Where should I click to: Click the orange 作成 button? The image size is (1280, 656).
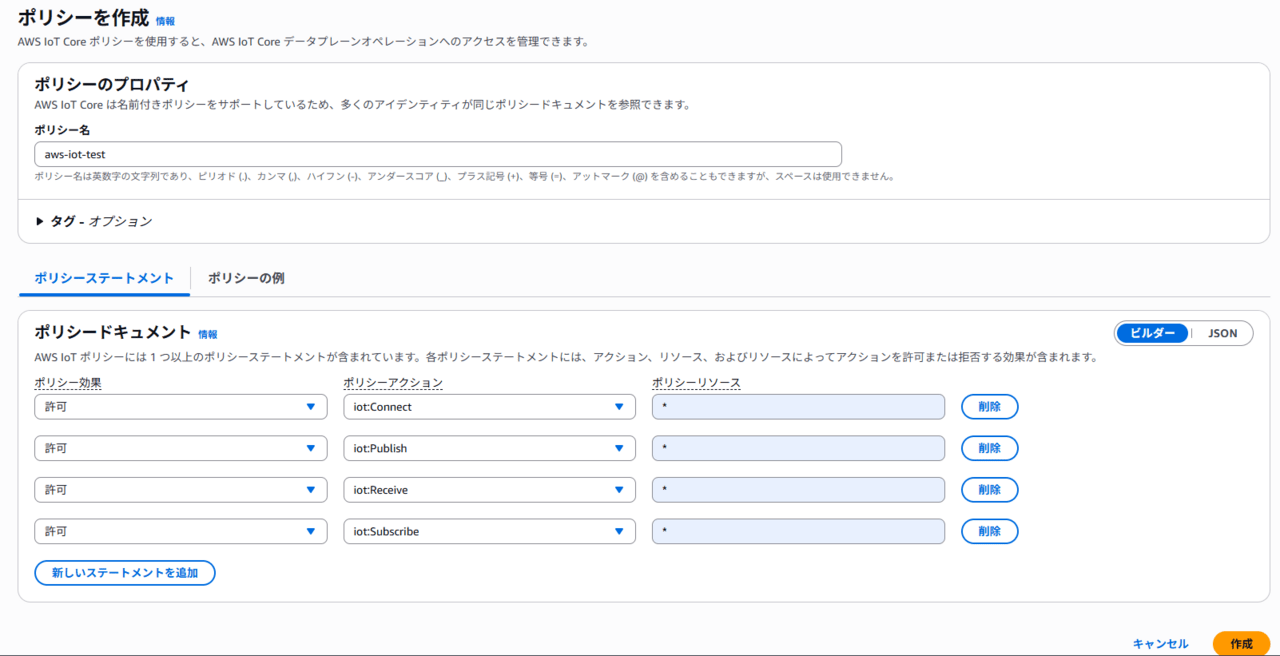coord(1241,644)
